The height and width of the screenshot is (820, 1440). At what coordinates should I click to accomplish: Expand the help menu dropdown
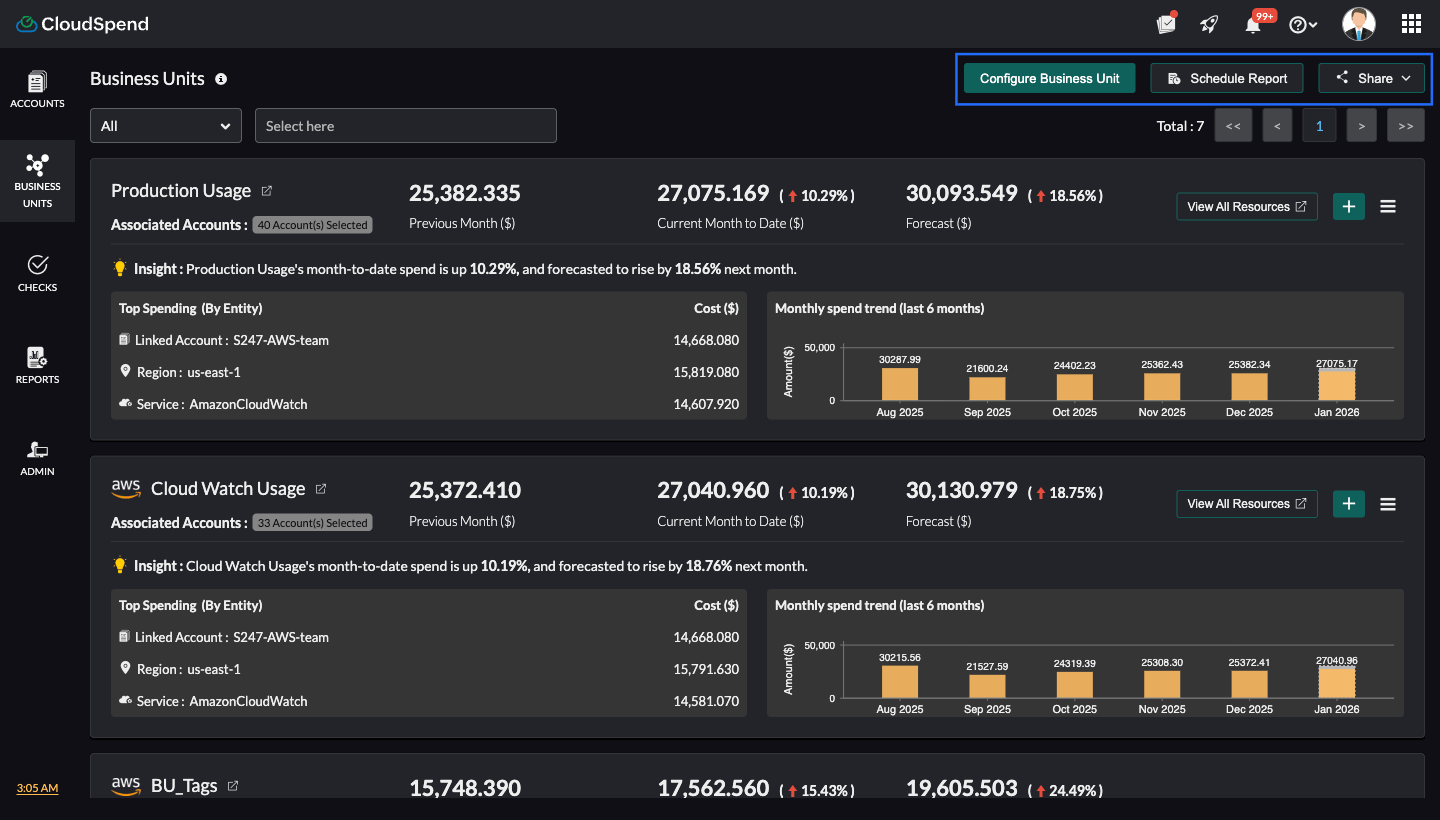tap(1303, 25)
